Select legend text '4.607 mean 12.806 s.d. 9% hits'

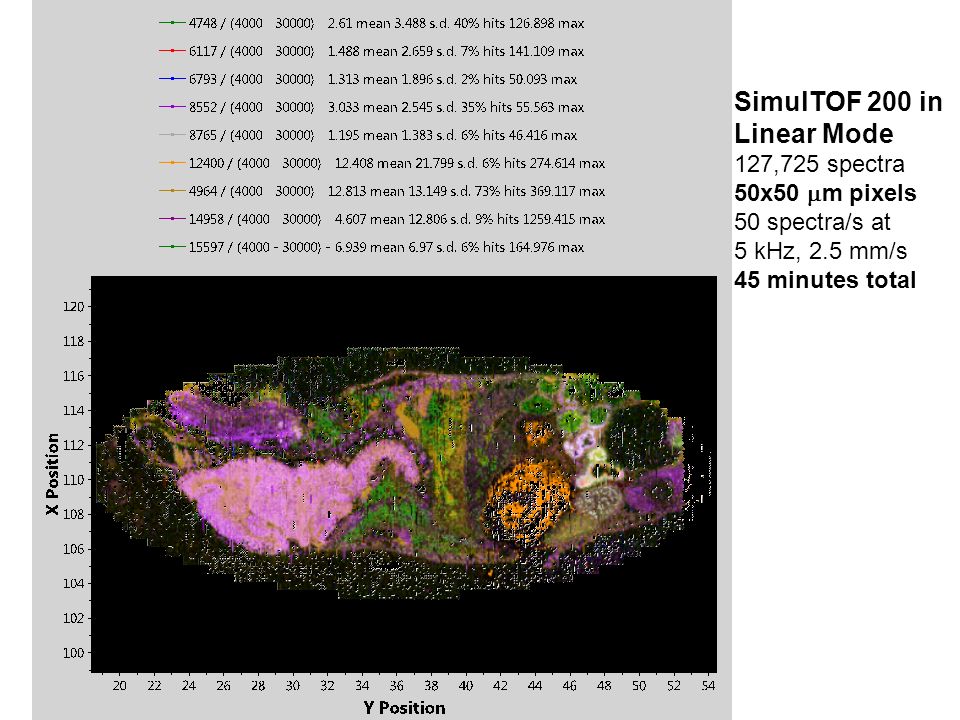427,219
